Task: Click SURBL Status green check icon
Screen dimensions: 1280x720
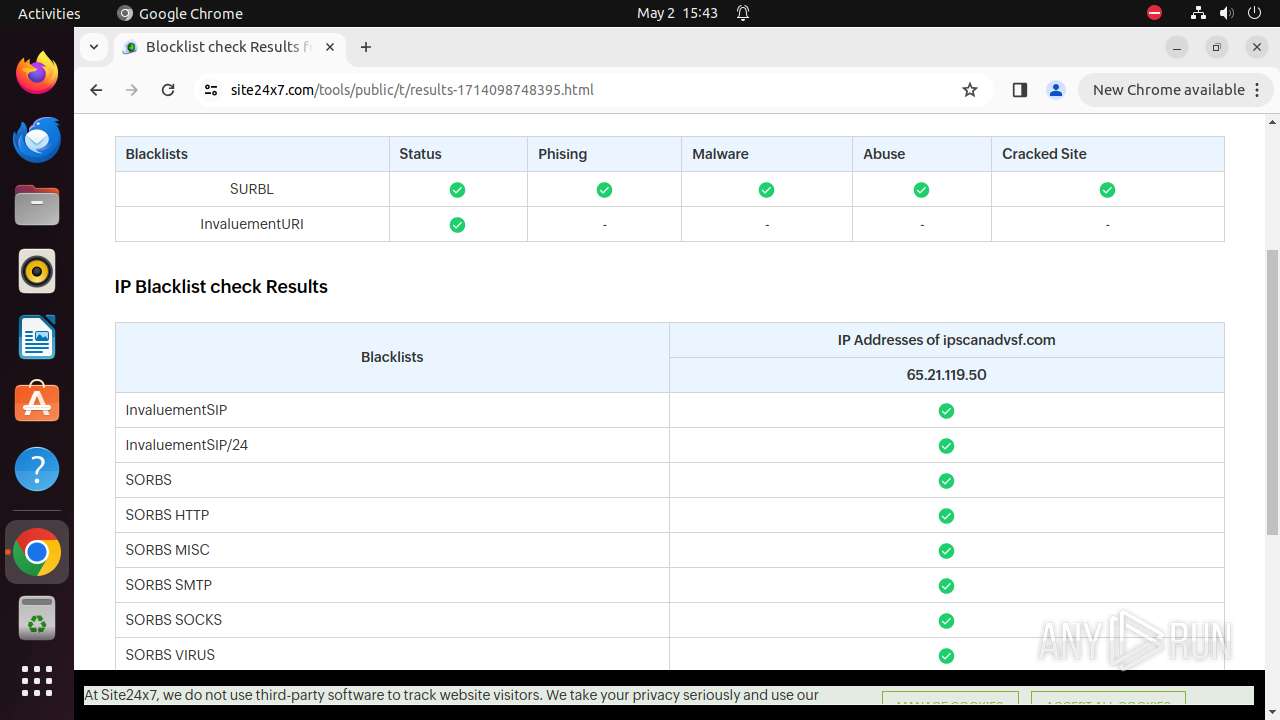Action: (457, 189)
